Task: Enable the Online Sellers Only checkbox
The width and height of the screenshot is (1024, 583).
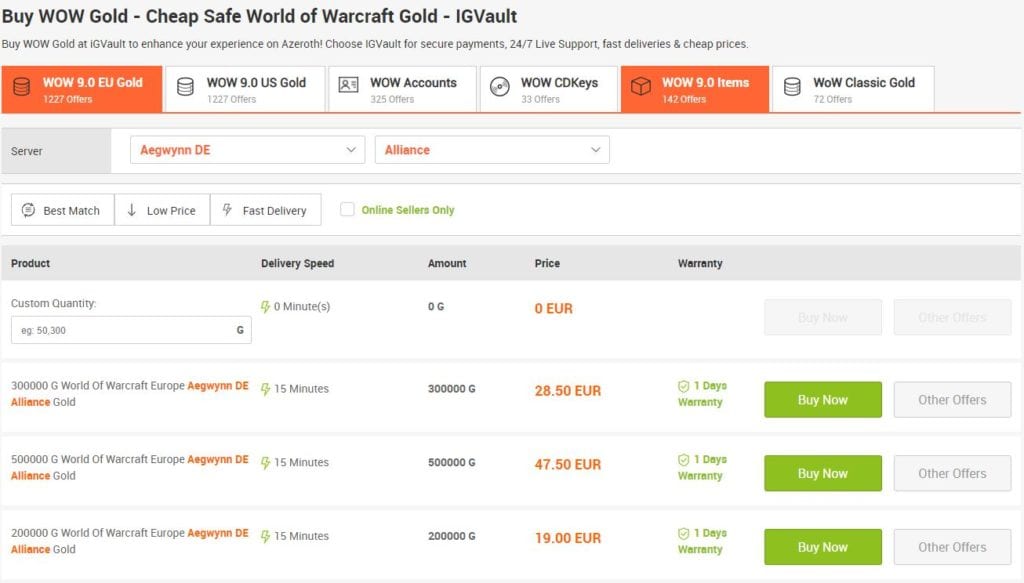Action: tap(347, 210)
